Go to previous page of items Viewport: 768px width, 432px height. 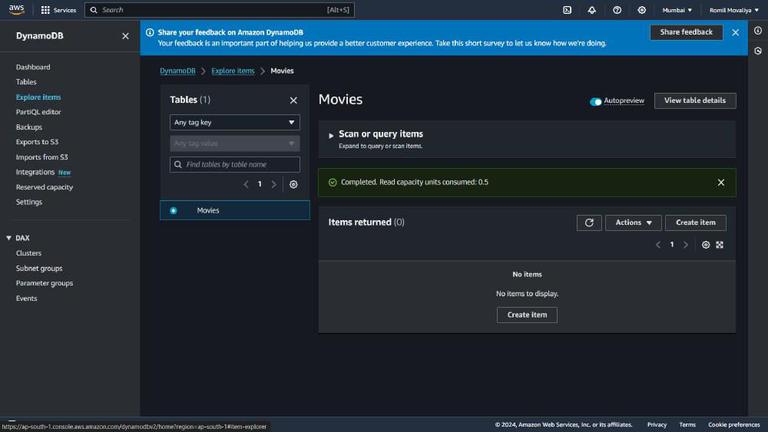[x=658, y=244]
